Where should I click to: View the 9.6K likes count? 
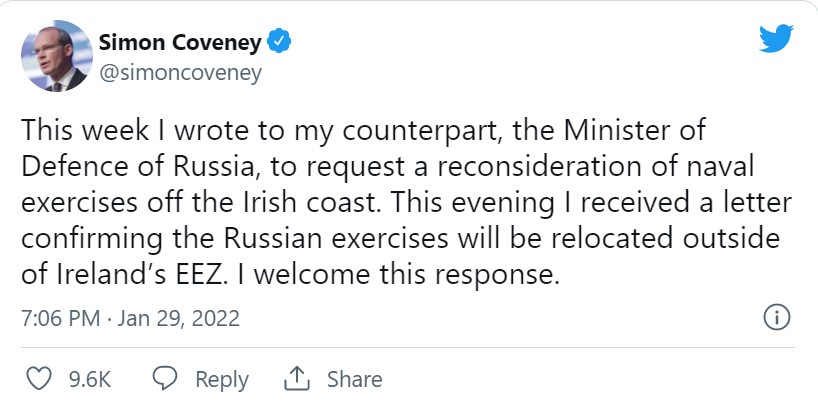click(x=90, y=380)
